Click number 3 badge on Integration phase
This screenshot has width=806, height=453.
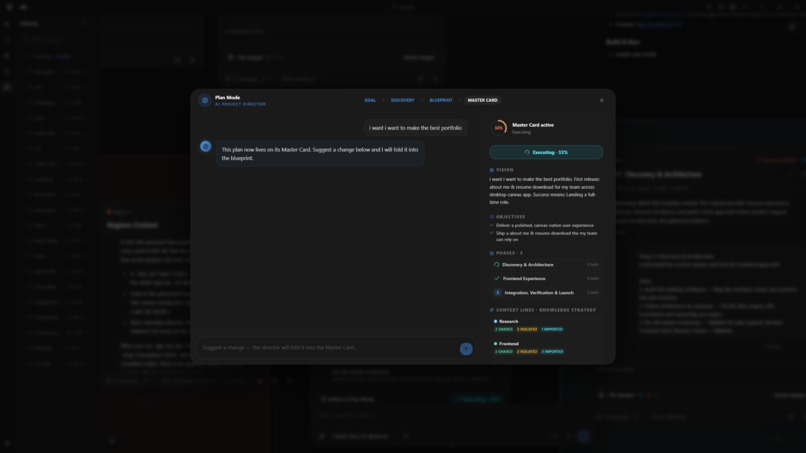click(x=498, y=293)
